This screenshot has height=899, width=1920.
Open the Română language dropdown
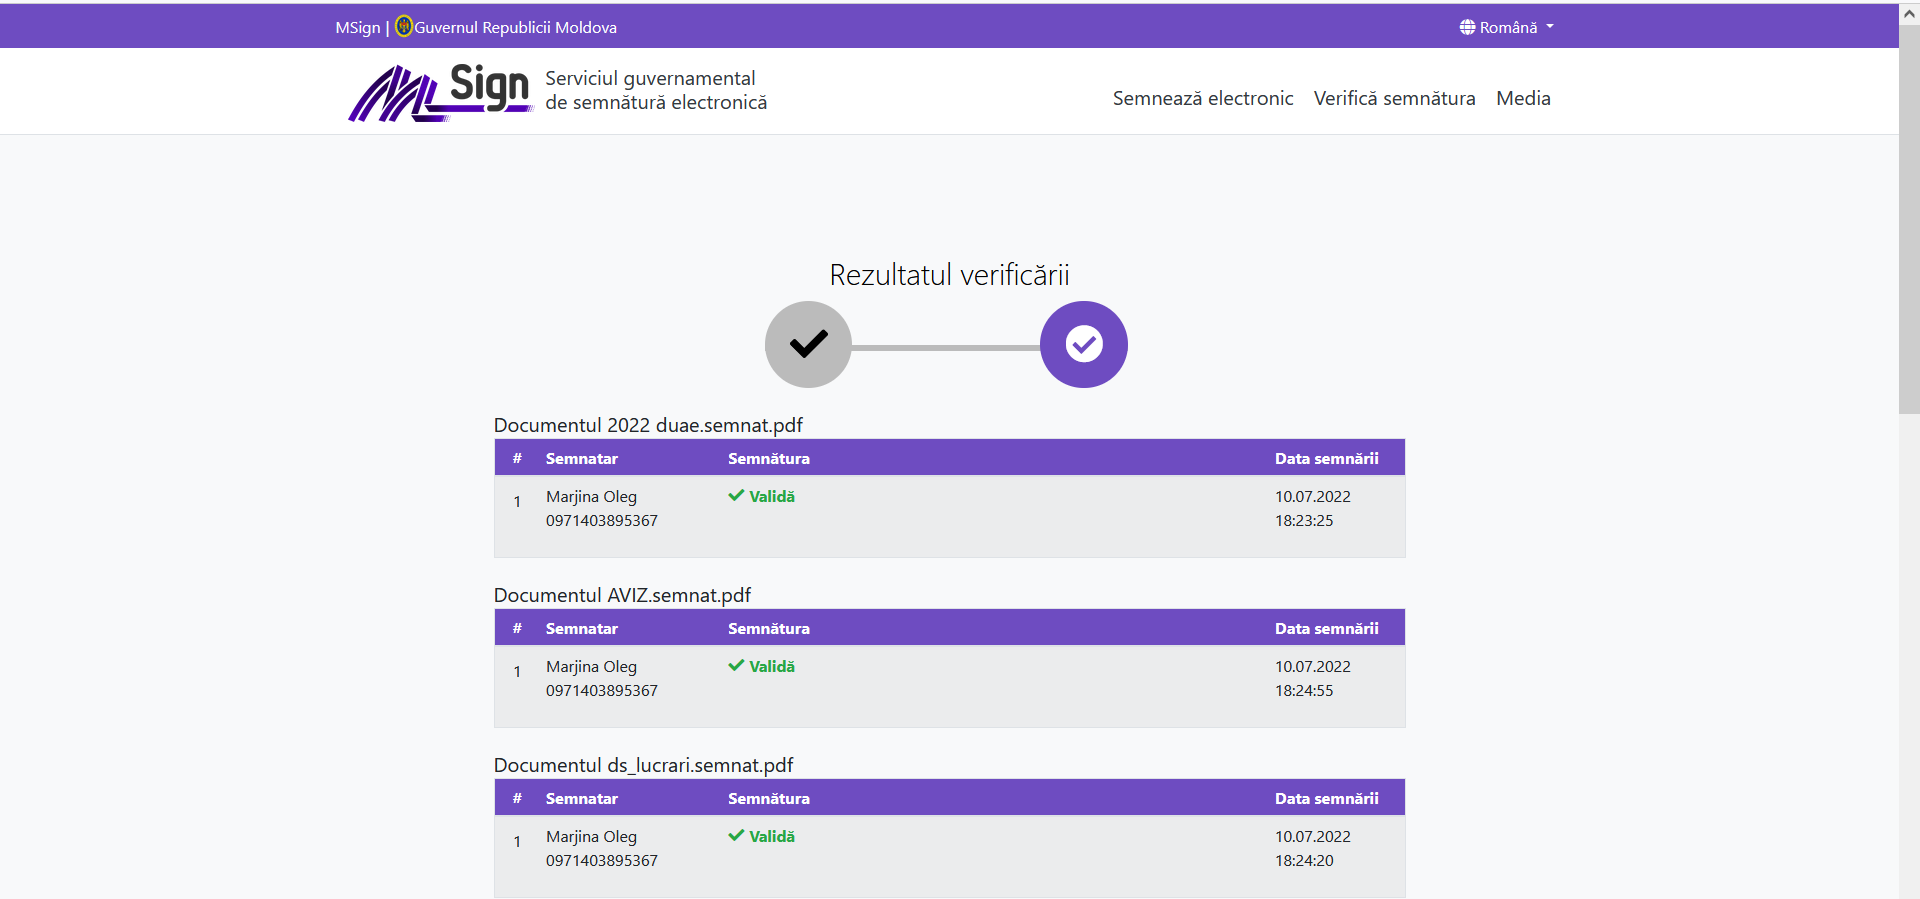[1508, 27]
